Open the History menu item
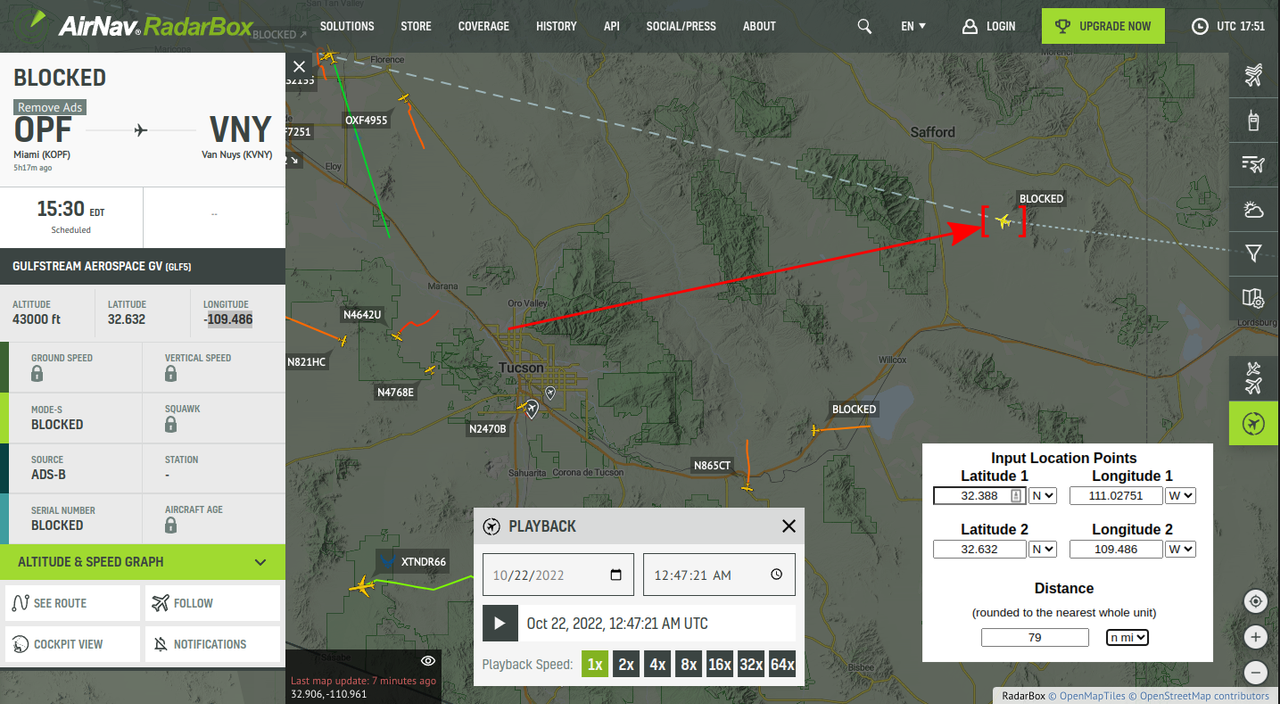The image size is (1280, 704). 556,26
